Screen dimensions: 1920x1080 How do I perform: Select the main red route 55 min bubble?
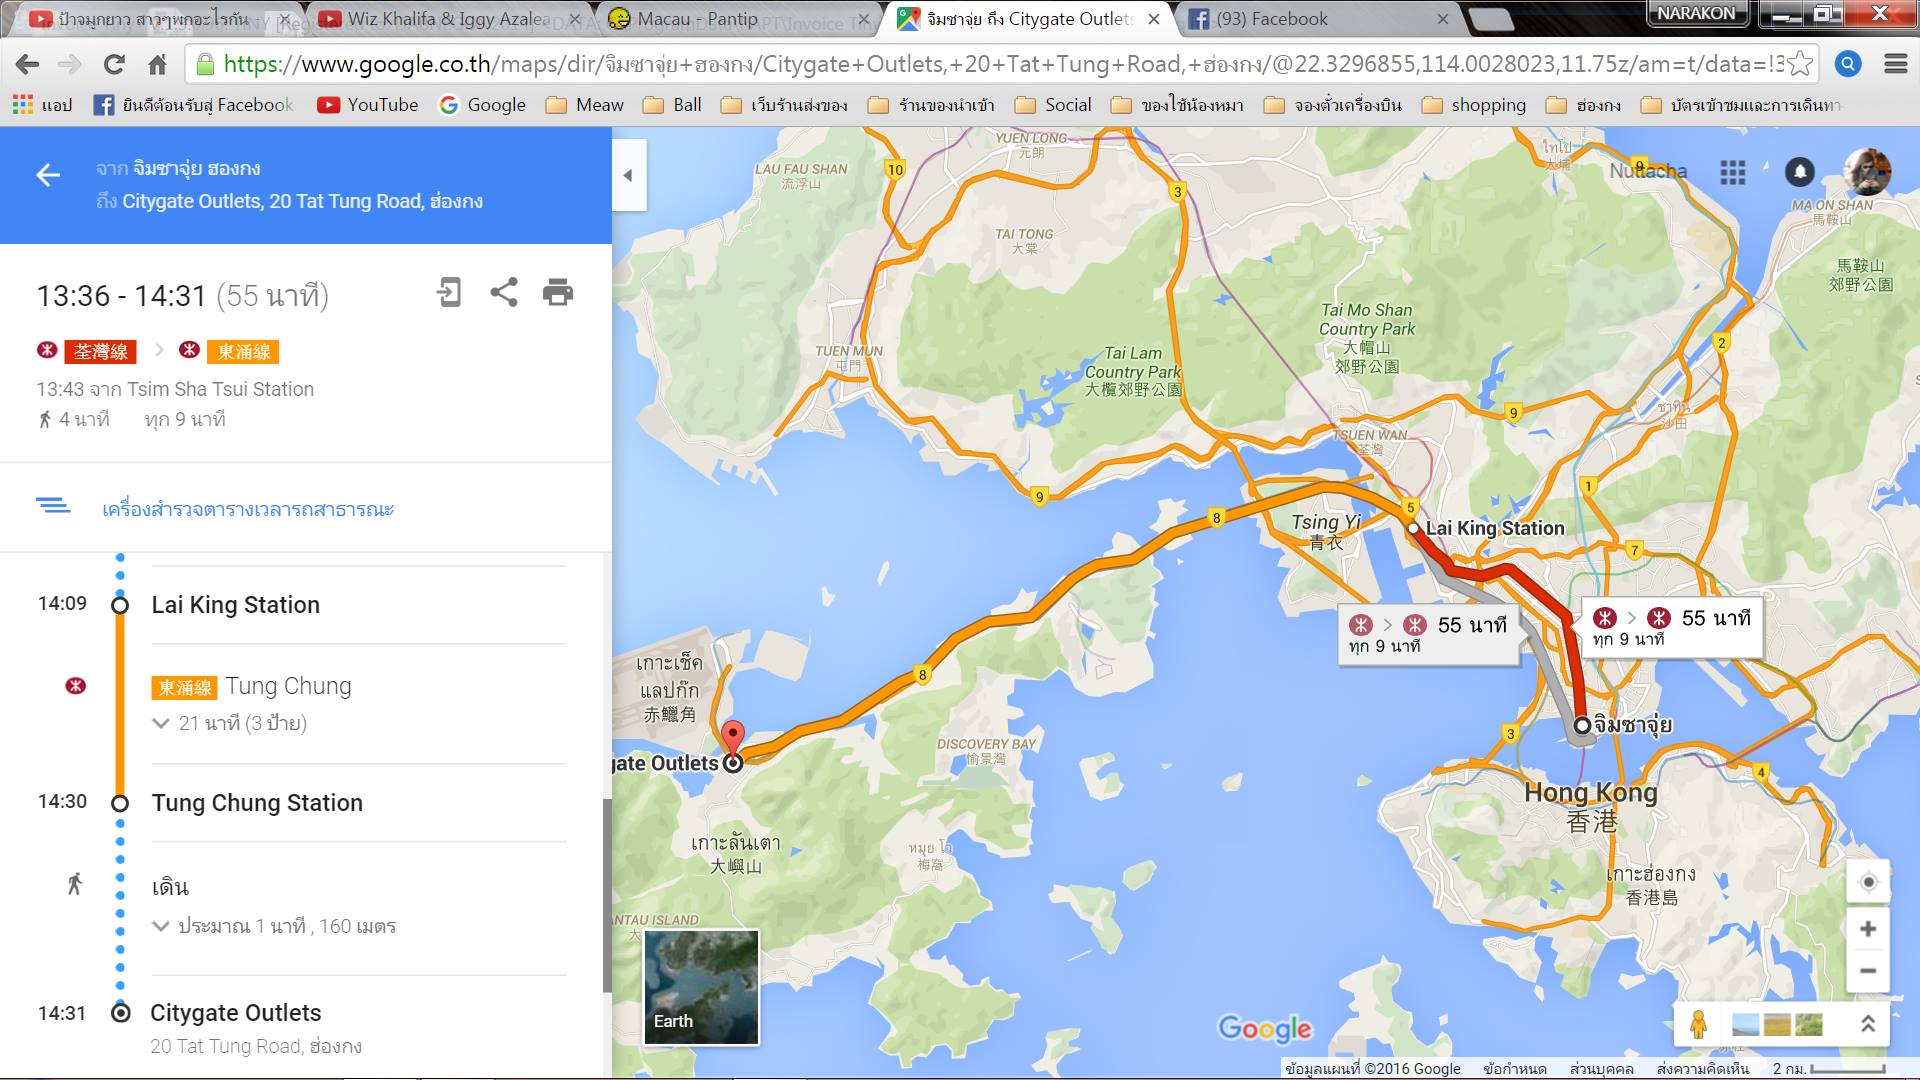(1672, 627)
